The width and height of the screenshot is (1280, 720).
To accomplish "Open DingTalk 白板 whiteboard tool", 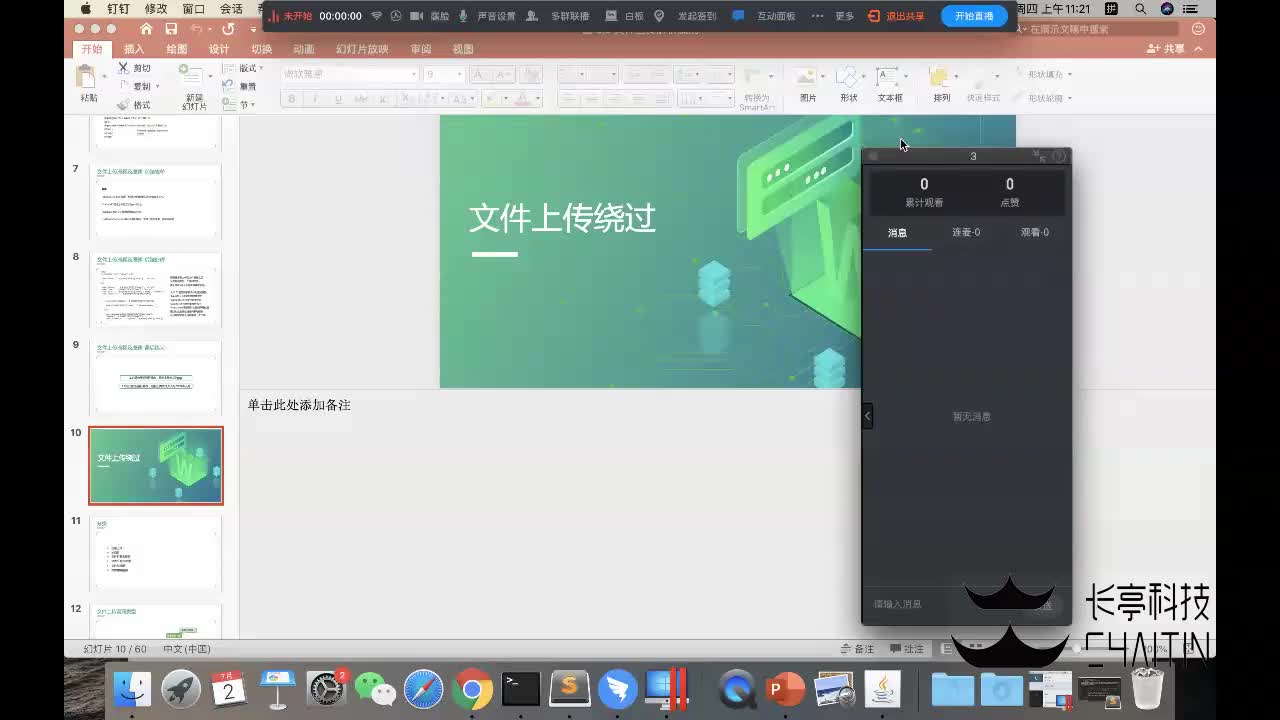I will 625,16.
